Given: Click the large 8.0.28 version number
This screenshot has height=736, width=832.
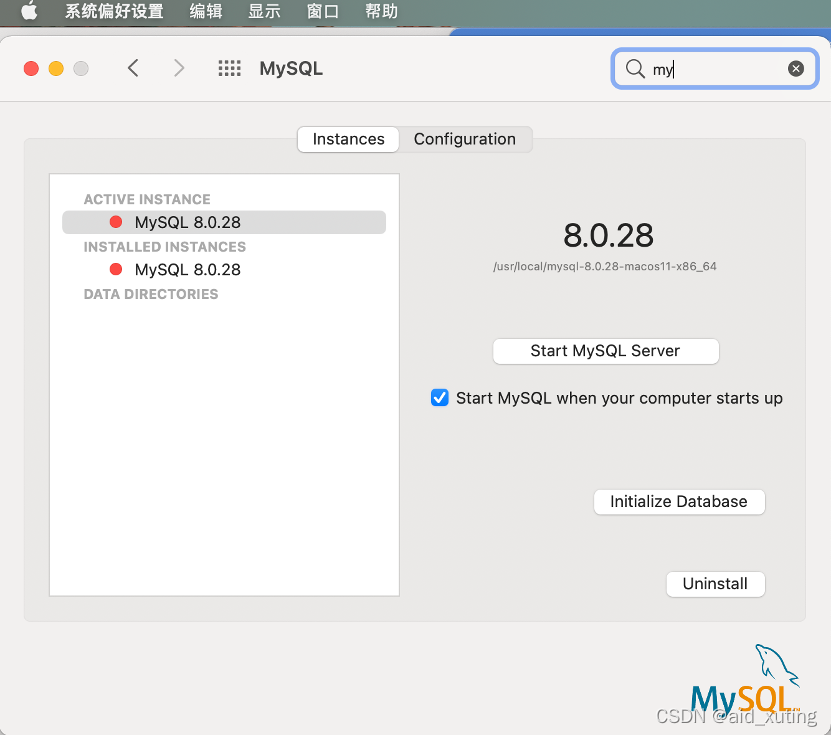Looking at the screenshot, I should 608,236.
